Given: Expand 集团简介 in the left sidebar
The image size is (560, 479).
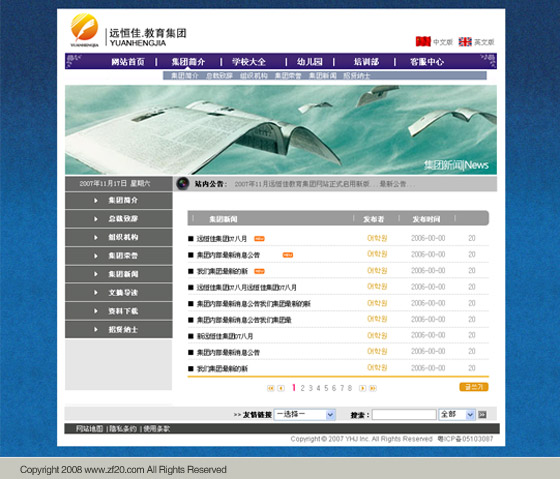Looking at the screenshot, I should click(119, 200).
